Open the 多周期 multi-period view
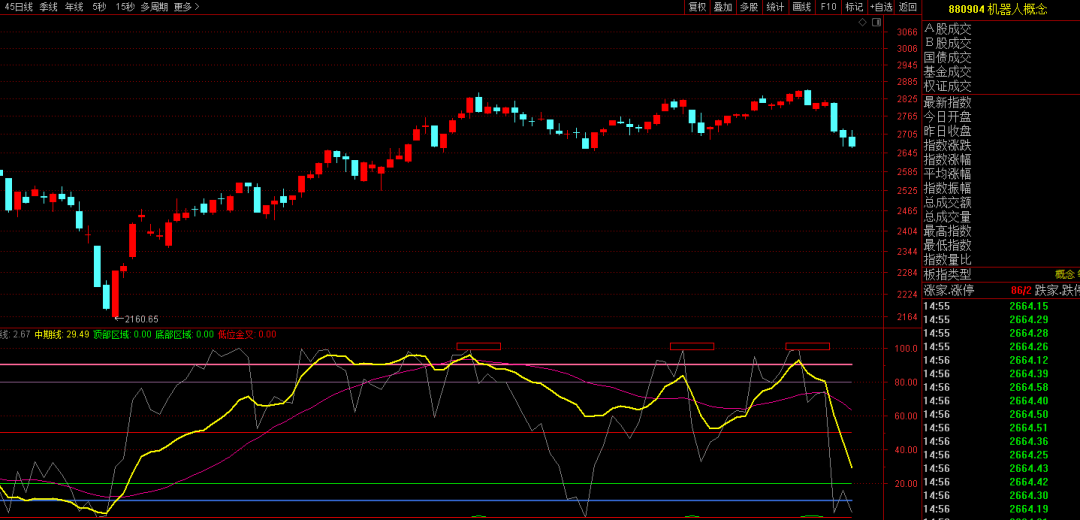Image resolution: width=1080 pixels, height=520 pixels. 154,7
